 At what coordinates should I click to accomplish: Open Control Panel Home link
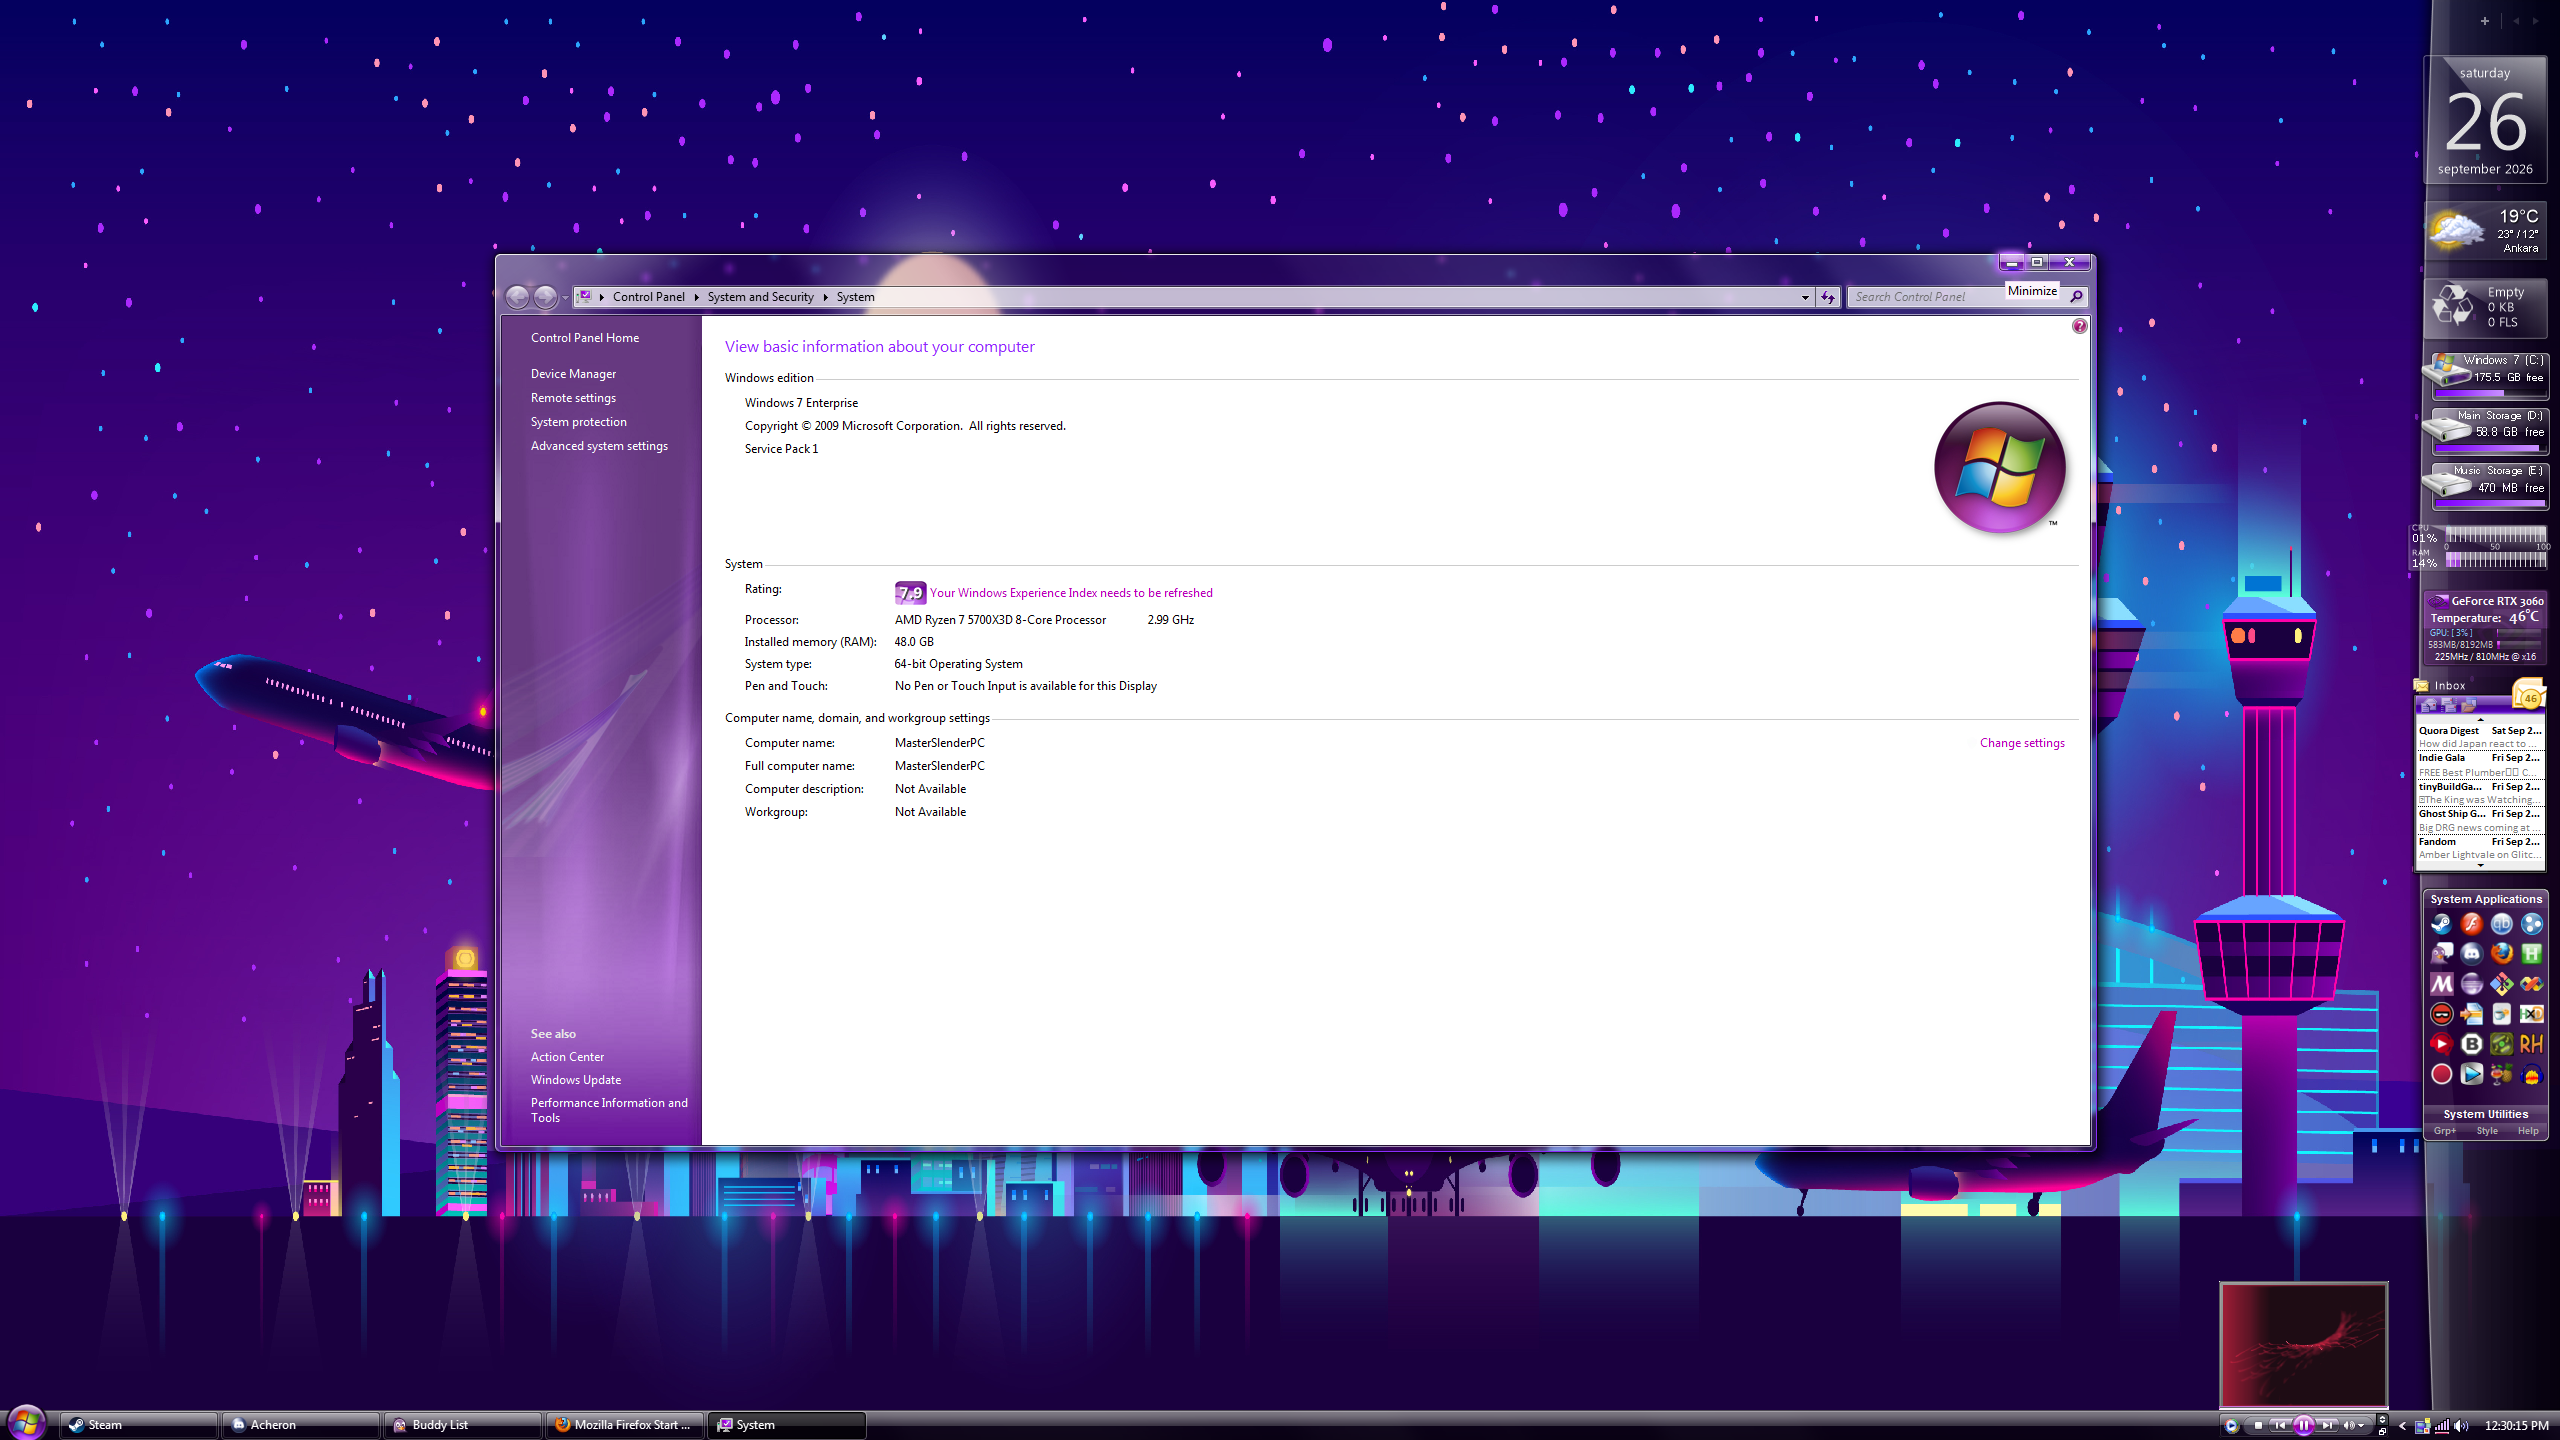[585, 338]
